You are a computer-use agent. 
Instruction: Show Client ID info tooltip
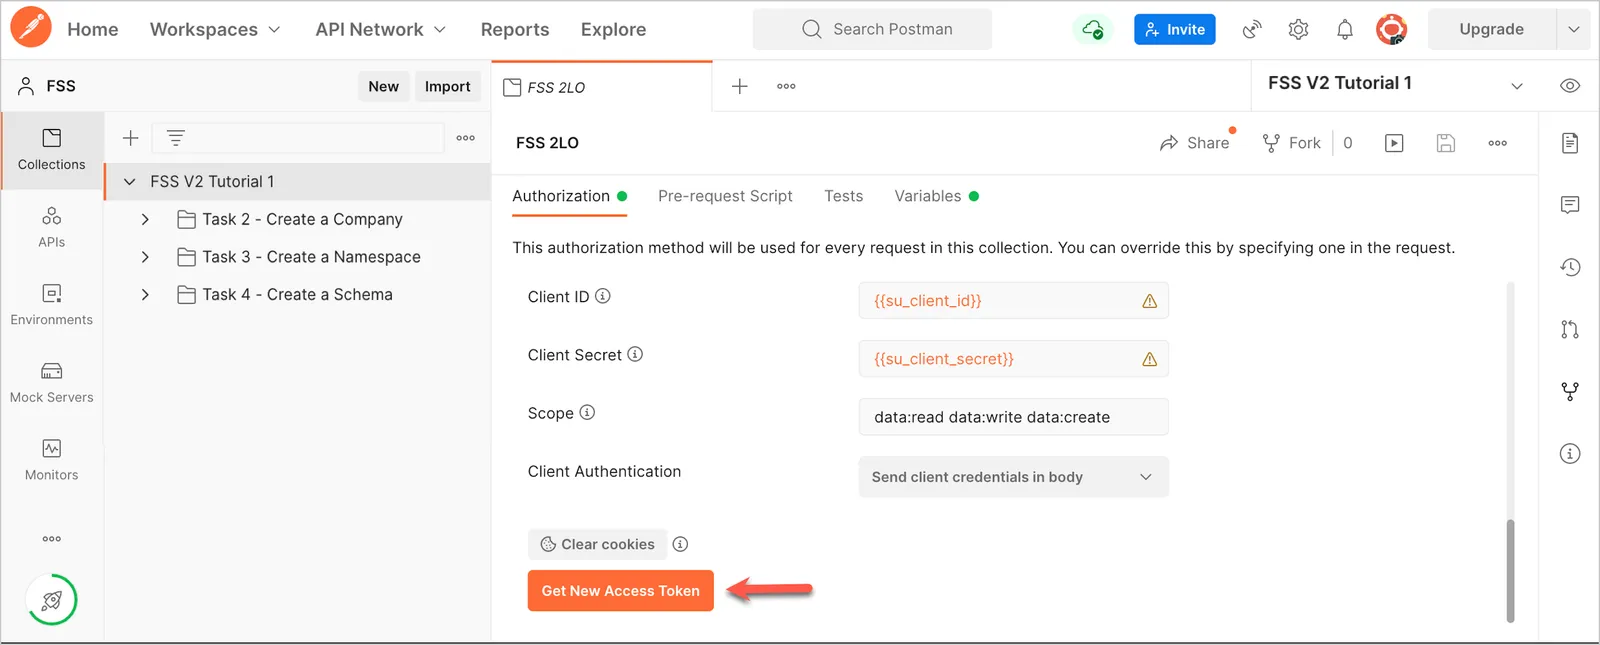[x=603, y=296]
